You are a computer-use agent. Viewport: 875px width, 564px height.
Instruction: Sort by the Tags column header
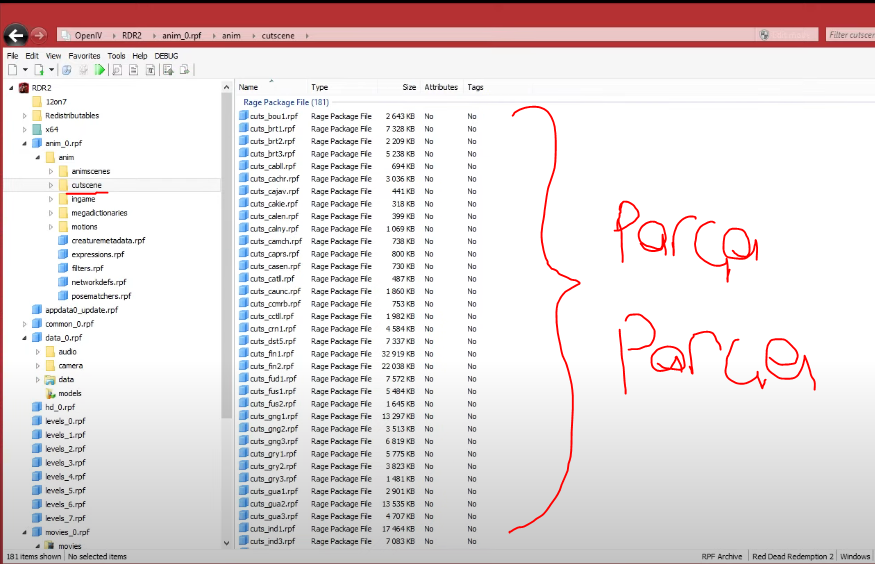pos(475,87)
